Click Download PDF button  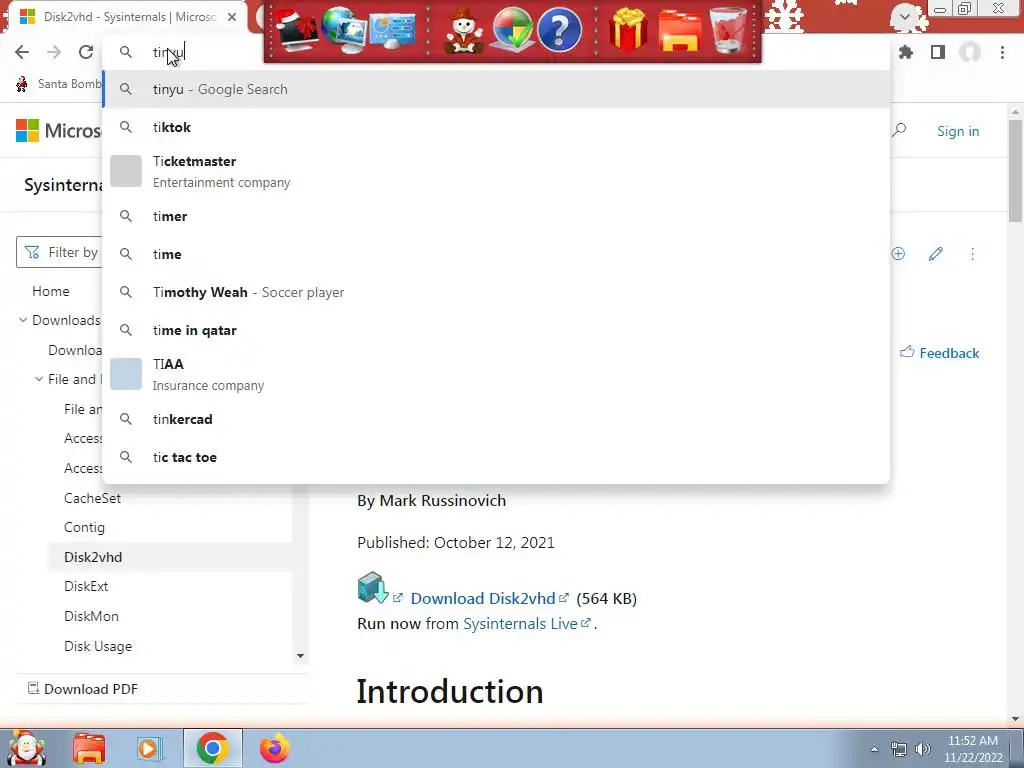click(x=82, y=689)
